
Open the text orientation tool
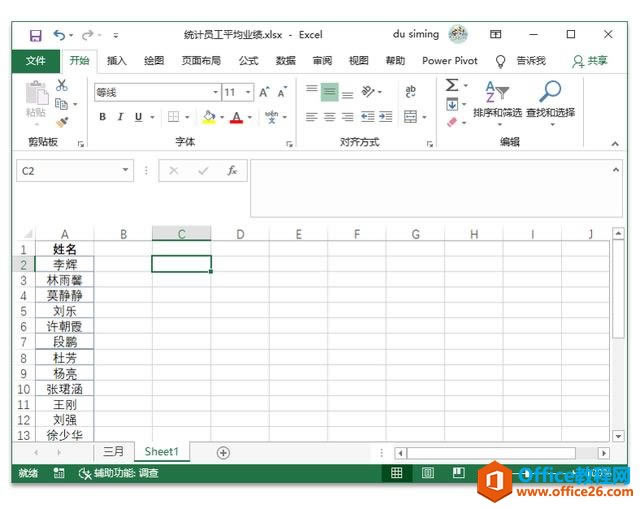click(x=368, y=92)
